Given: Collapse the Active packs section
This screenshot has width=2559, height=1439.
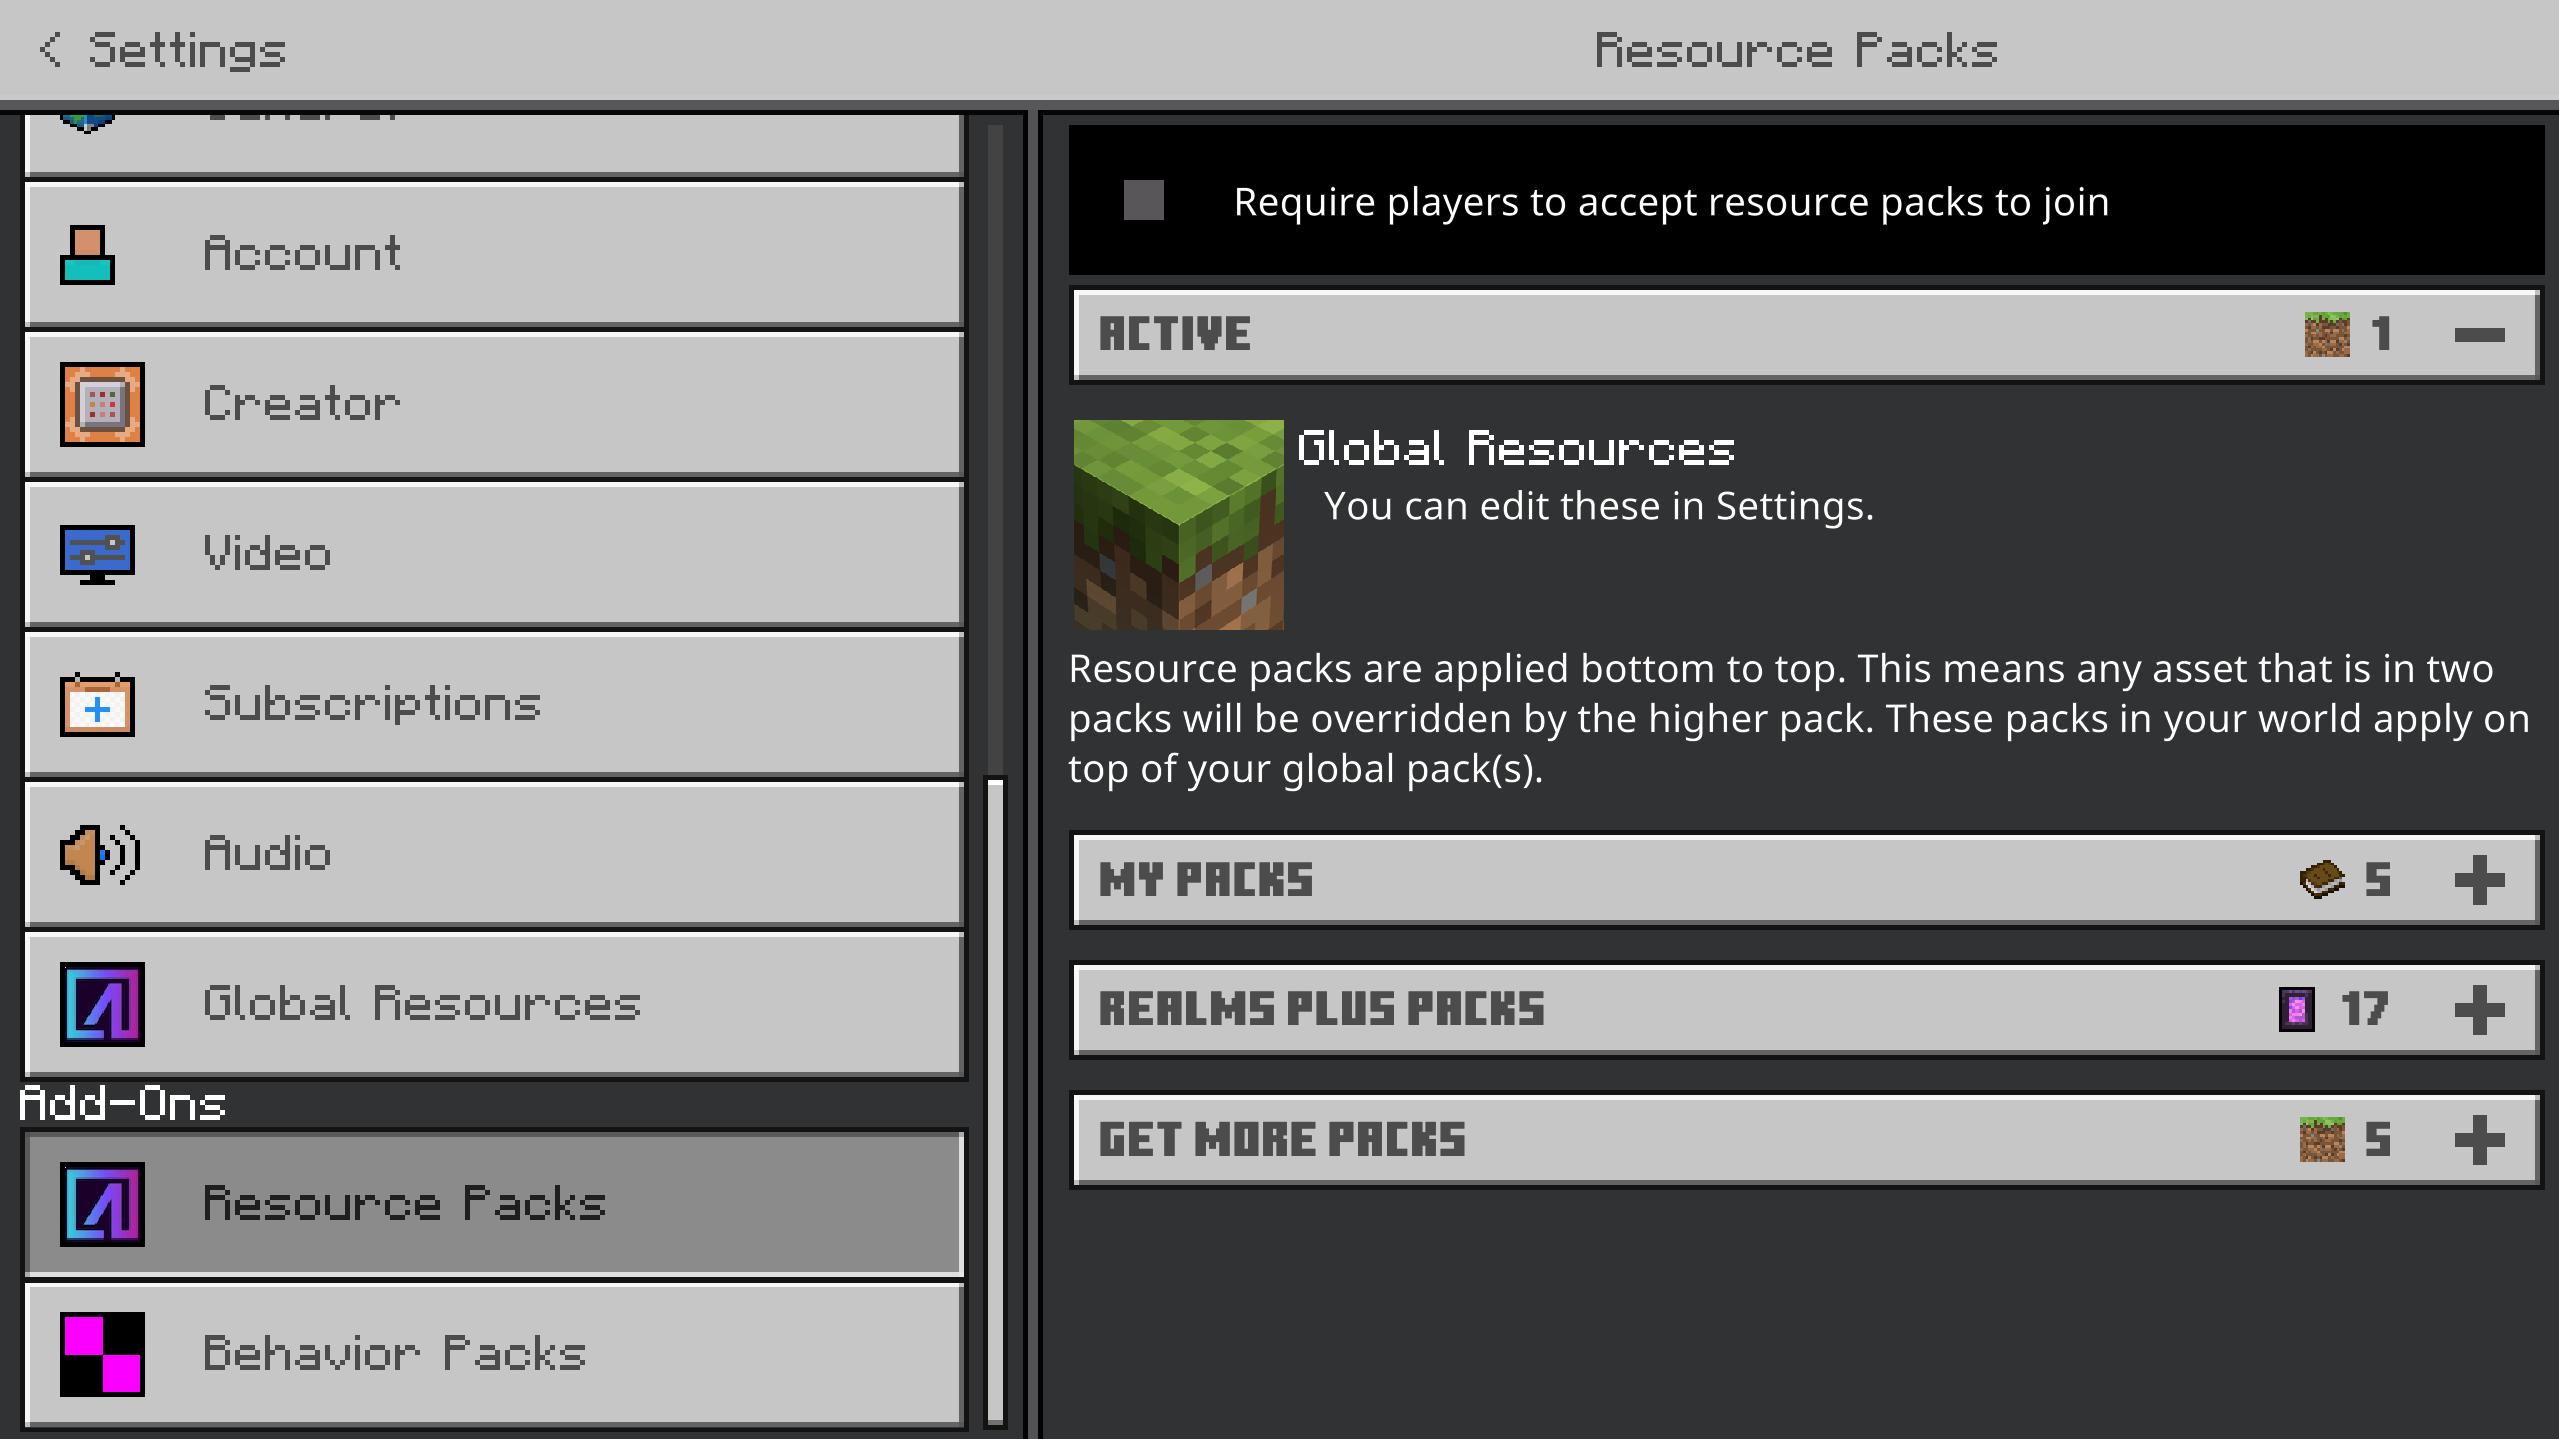Looking at the screenshot, I should click(2479, 335).
